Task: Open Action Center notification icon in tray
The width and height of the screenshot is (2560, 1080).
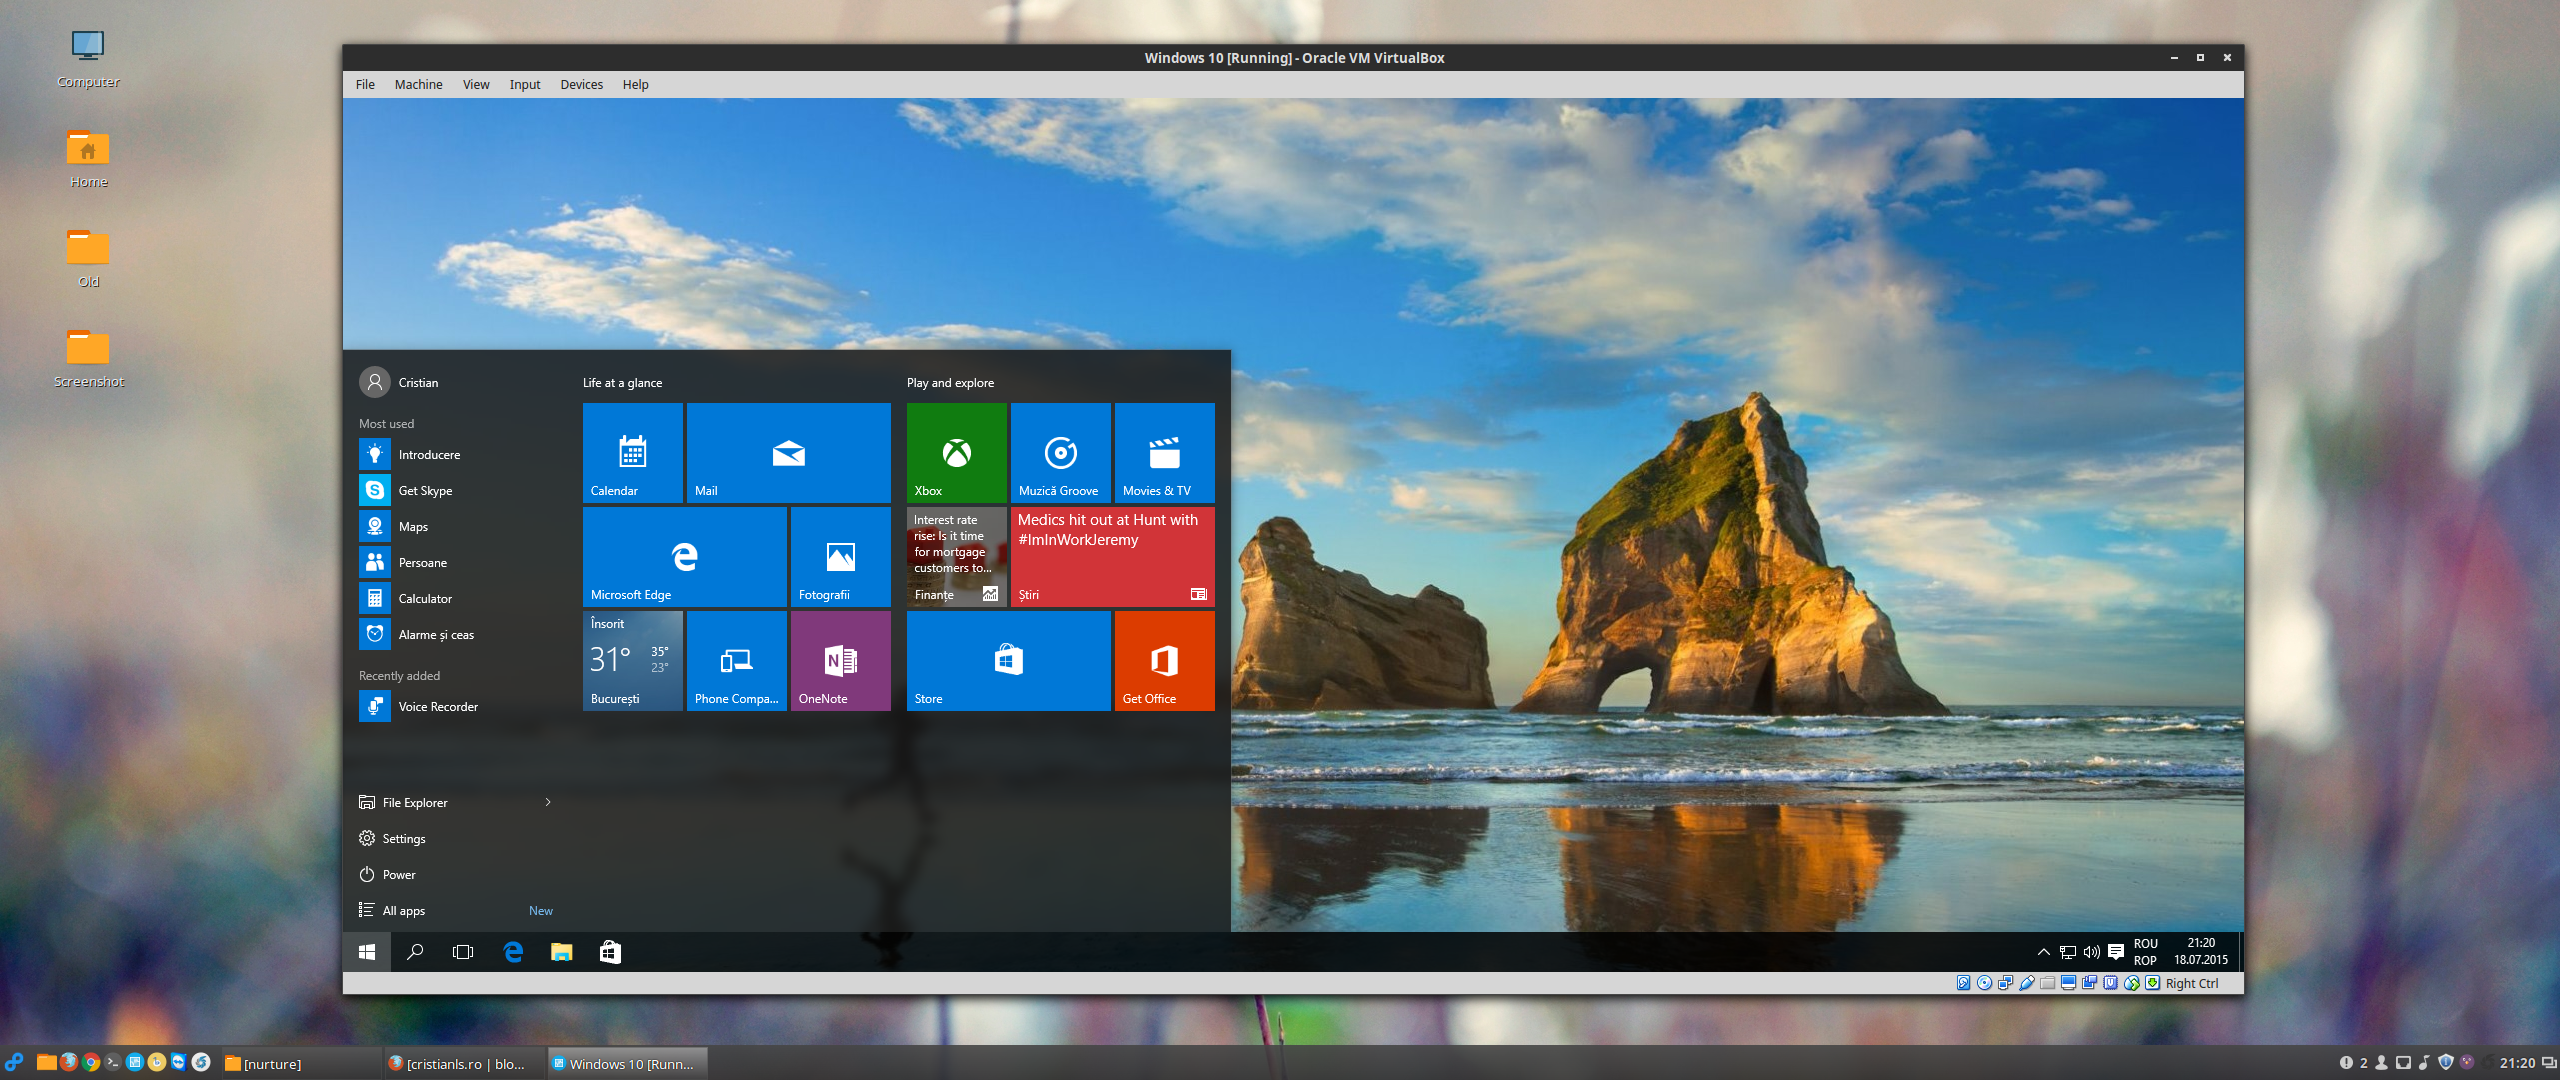Action: [2116, 952]
